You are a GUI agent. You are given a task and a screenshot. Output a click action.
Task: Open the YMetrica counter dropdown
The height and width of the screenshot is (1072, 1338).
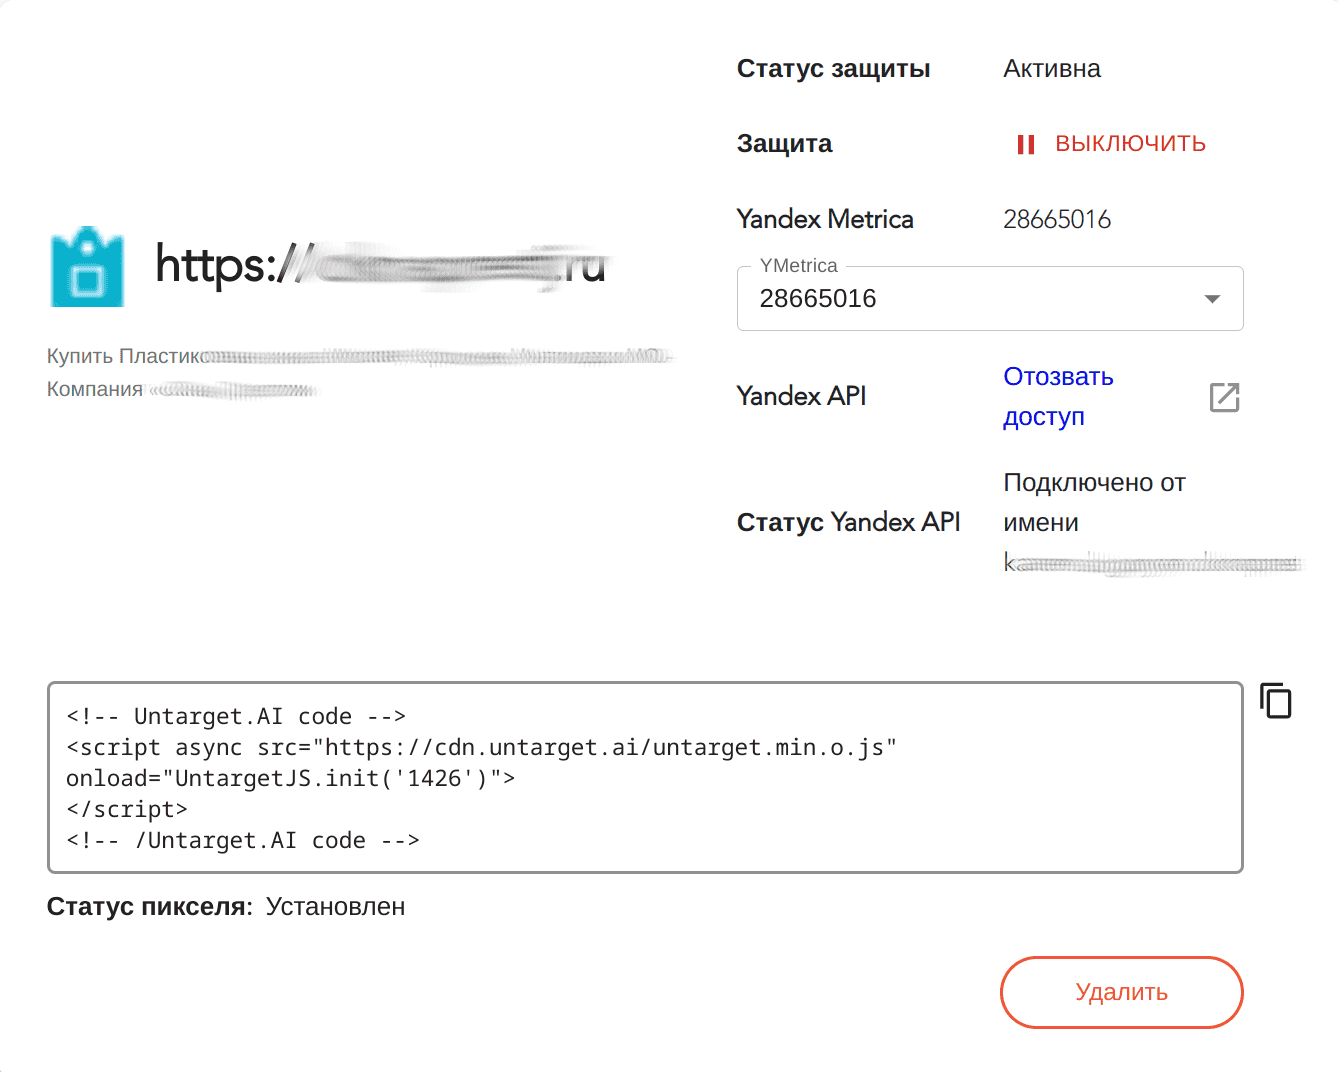[x=990, y=298]
